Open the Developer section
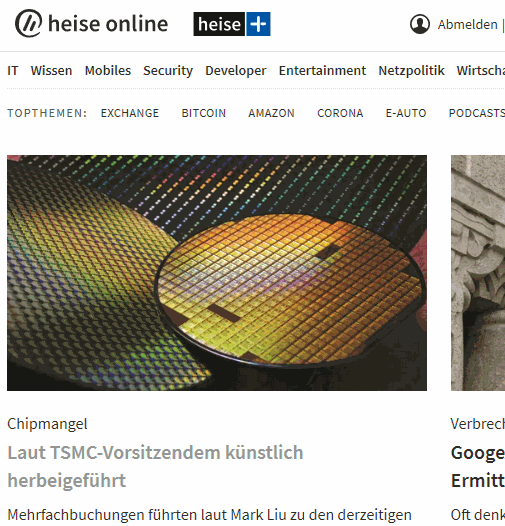Viewport: 505px width, 526px height. pos(236,71)
